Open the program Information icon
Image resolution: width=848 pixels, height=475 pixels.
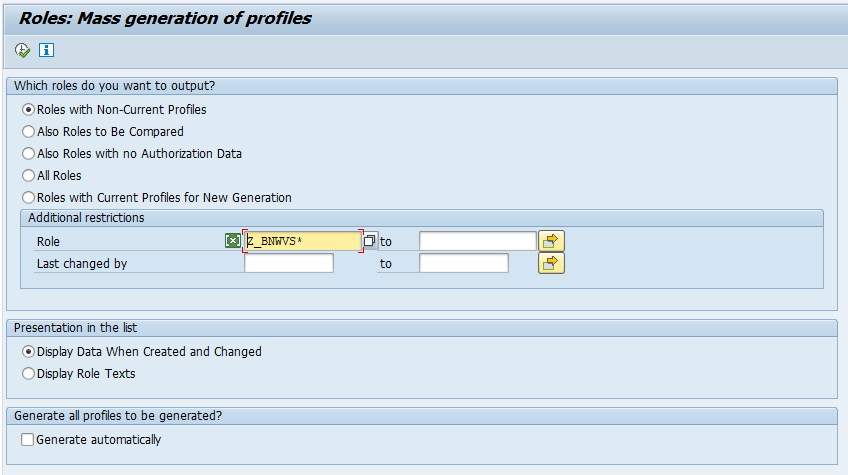46,50
